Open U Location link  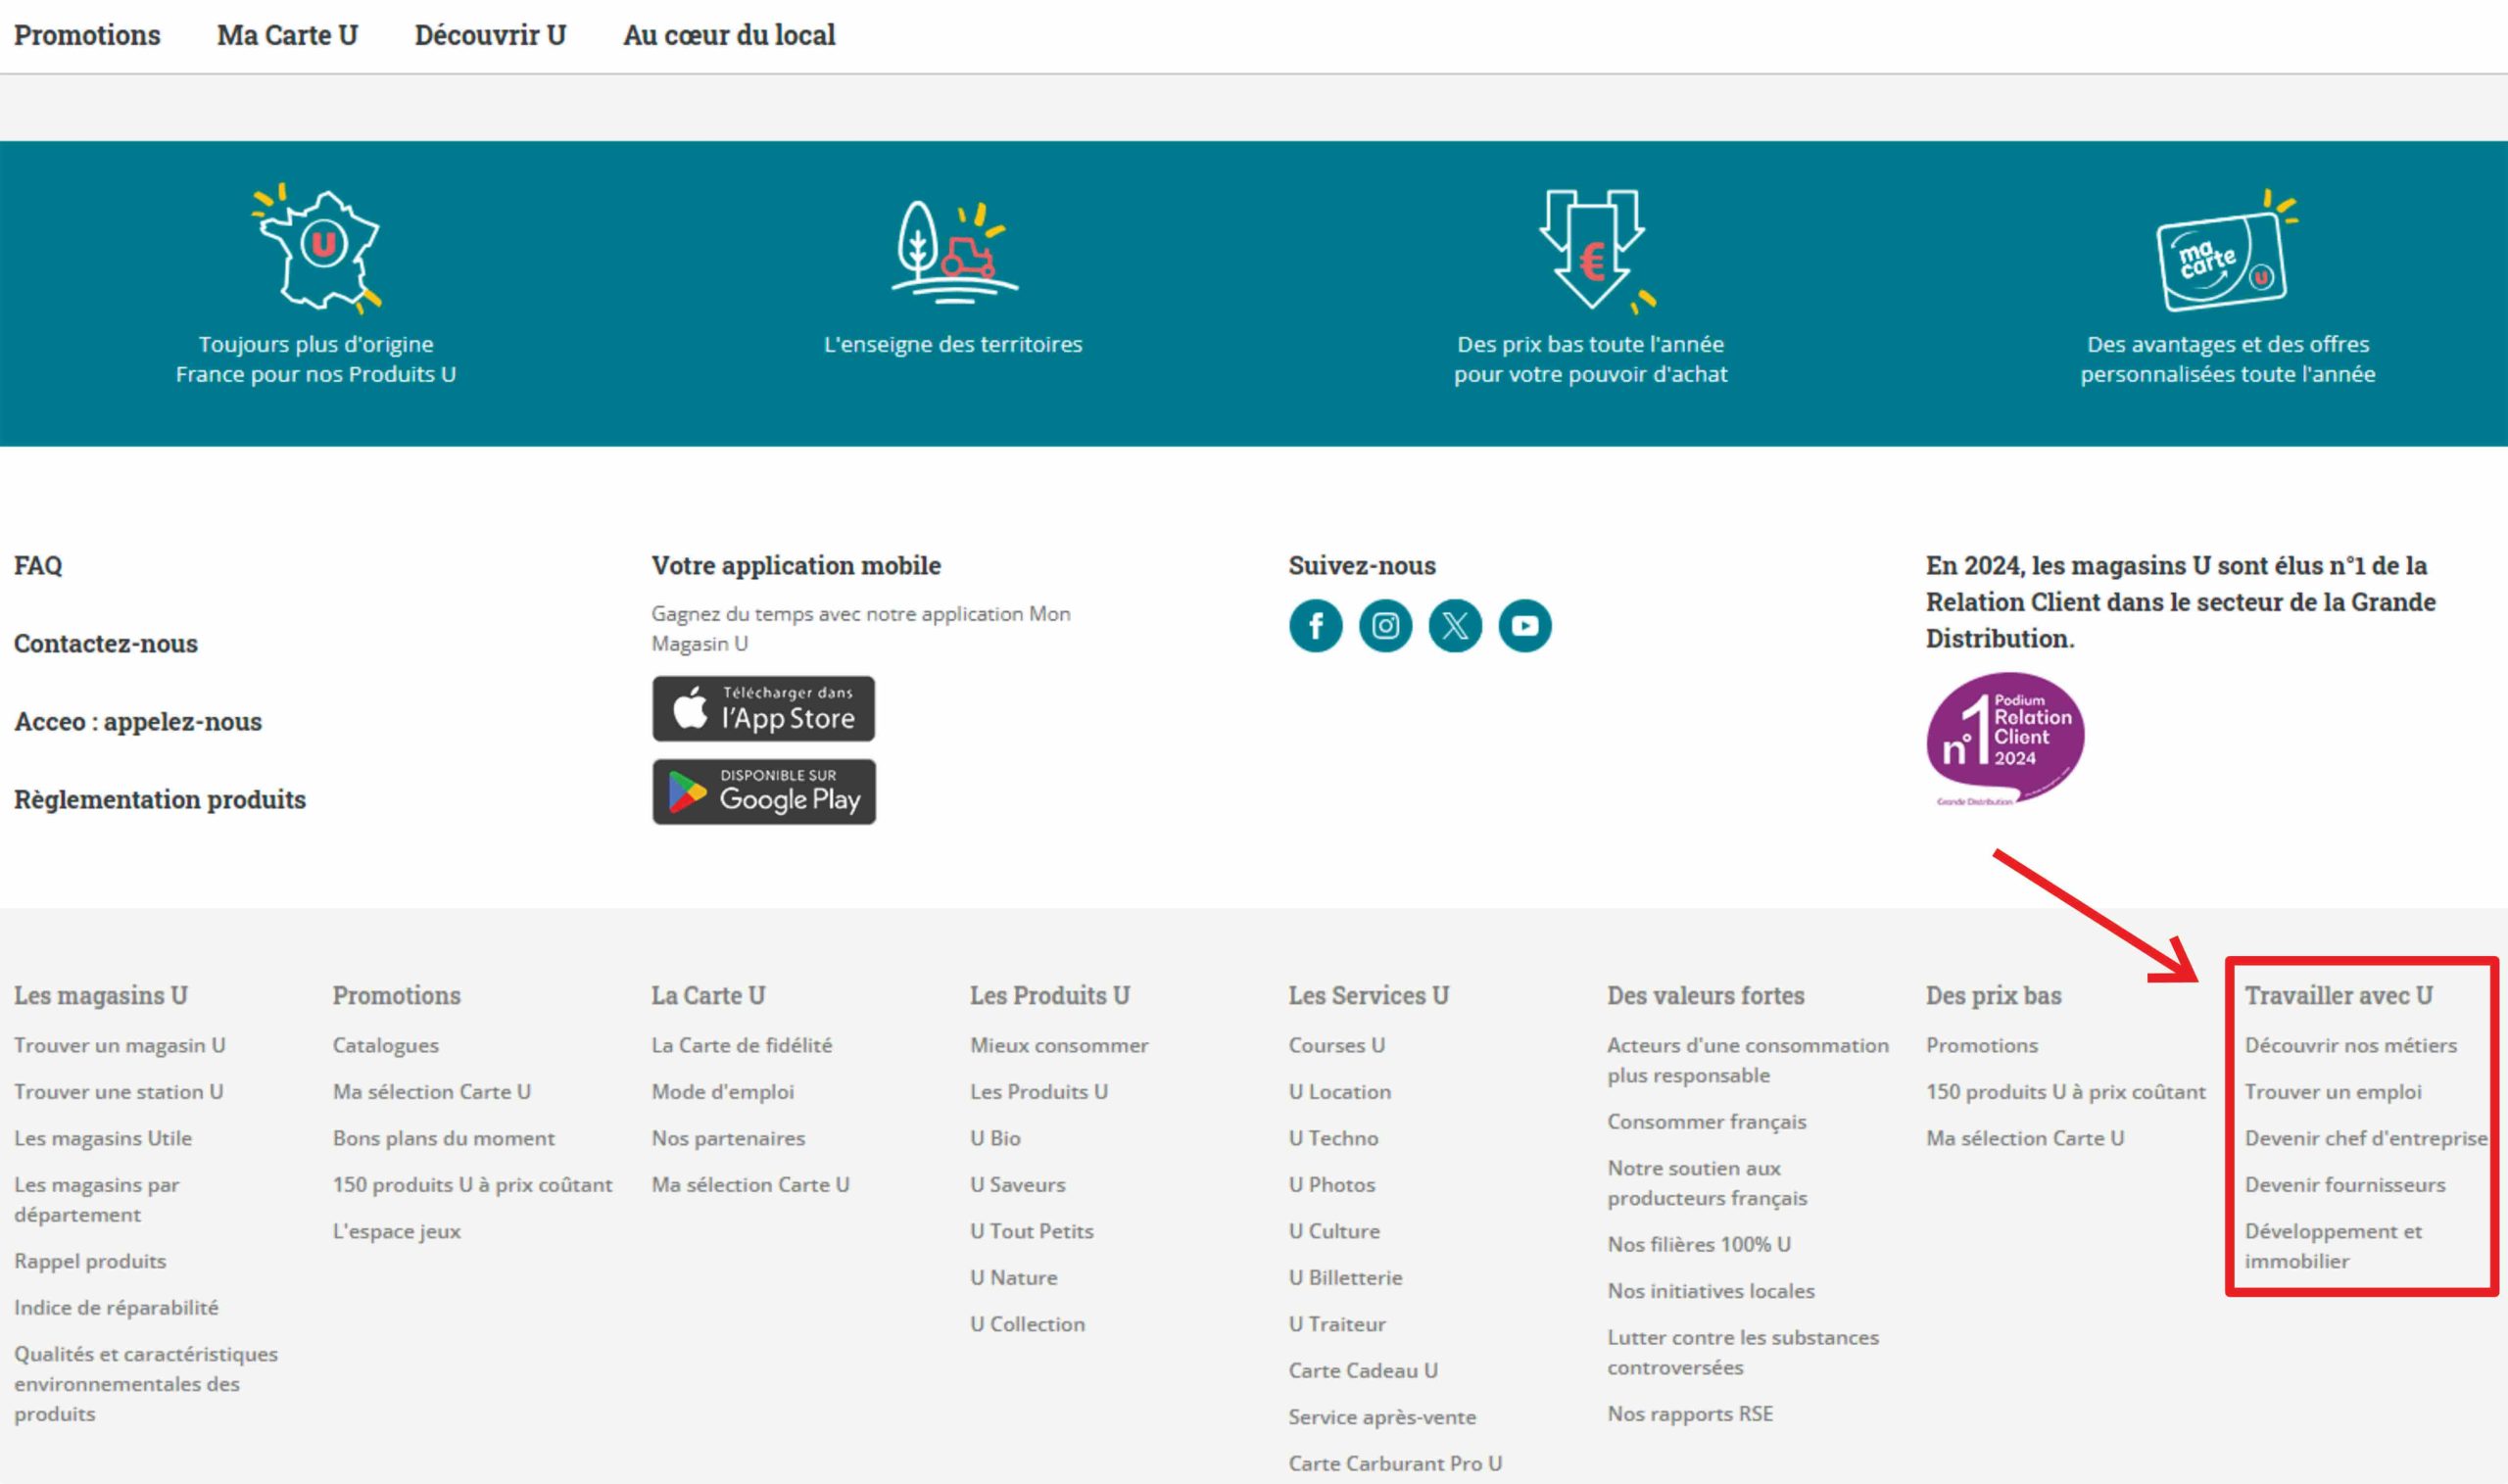coord(1340,1091)
